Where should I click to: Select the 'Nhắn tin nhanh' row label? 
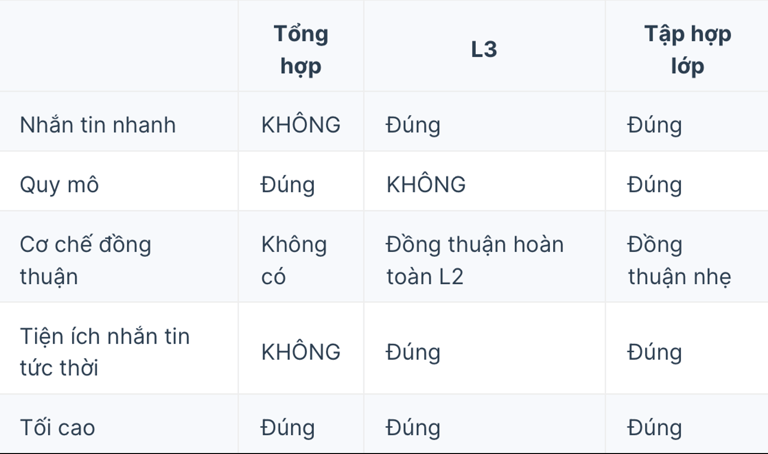[97, 124]
